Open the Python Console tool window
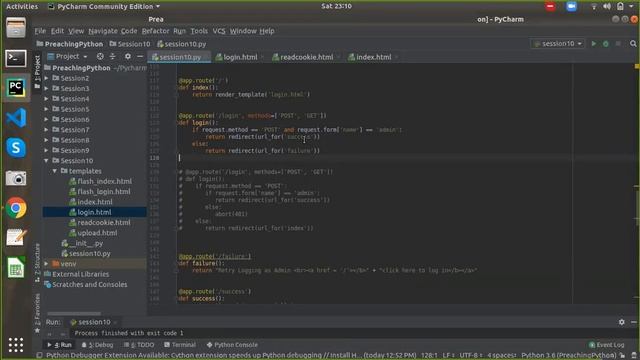The width and height of the screenshot is (640, 360). (232, 345)
